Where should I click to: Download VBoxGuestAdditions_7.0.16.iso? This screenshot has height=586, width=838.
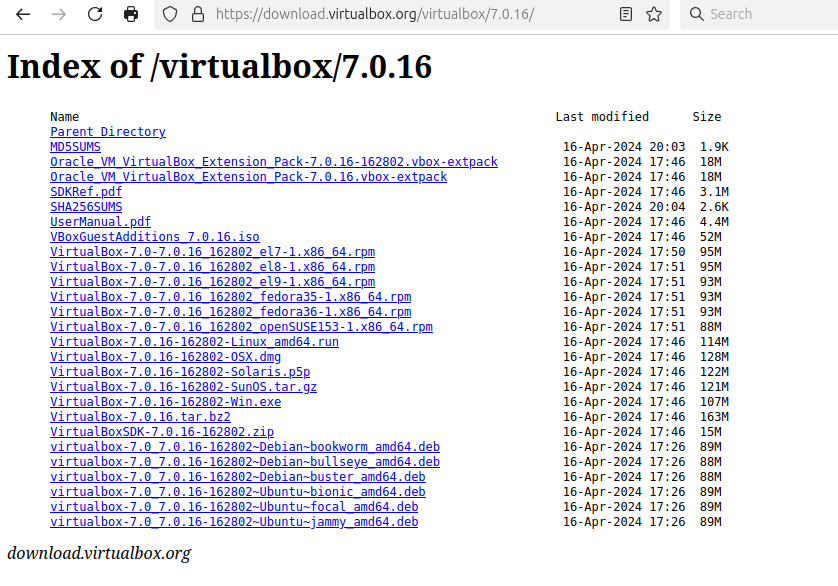(x=155, y=236)
